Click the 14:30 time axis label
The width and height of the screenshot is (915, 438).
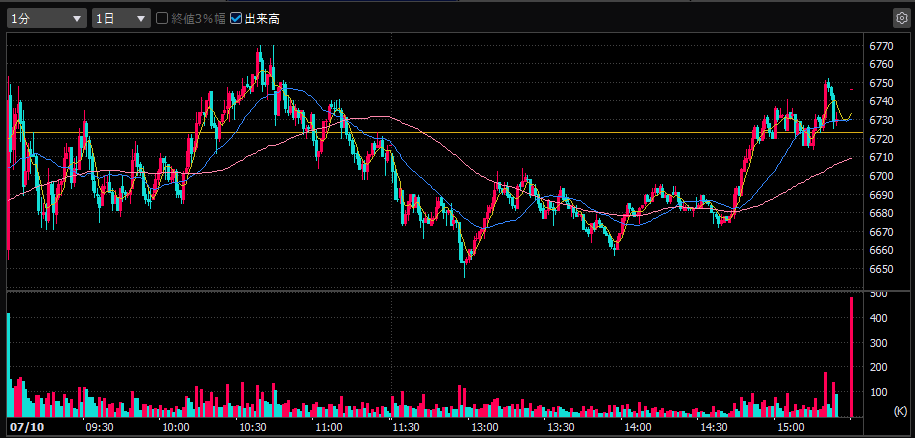pos(714,426)
